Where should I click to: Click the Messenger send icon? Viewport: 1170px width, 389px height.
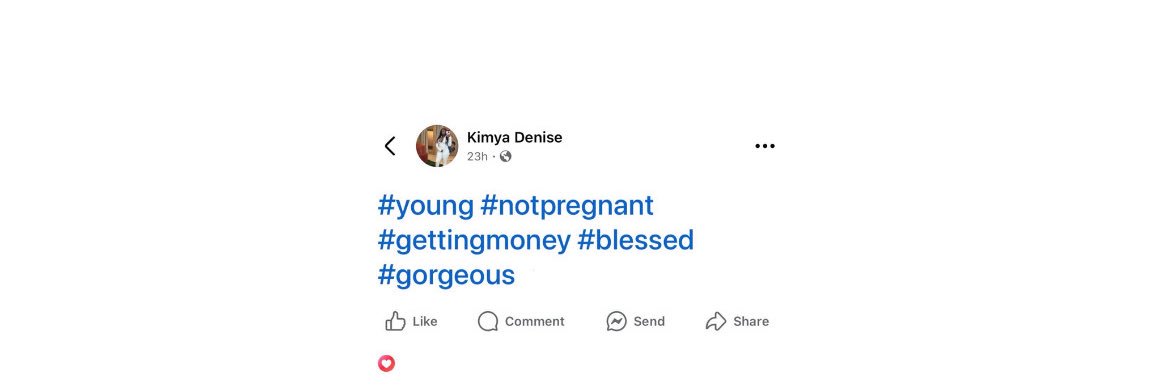pyautogui.click(x=616, y=321)
